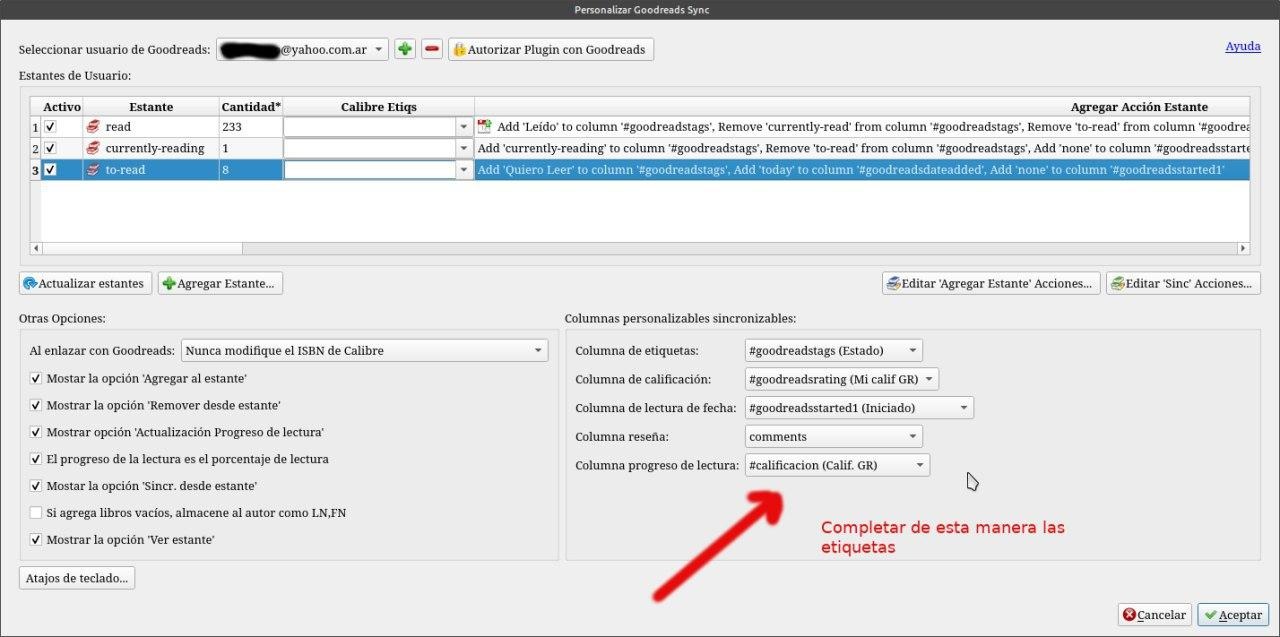1280x637 pixels.
Task: Click the row number 1 header
Action: pyautogui.click(x=35, y=127)
